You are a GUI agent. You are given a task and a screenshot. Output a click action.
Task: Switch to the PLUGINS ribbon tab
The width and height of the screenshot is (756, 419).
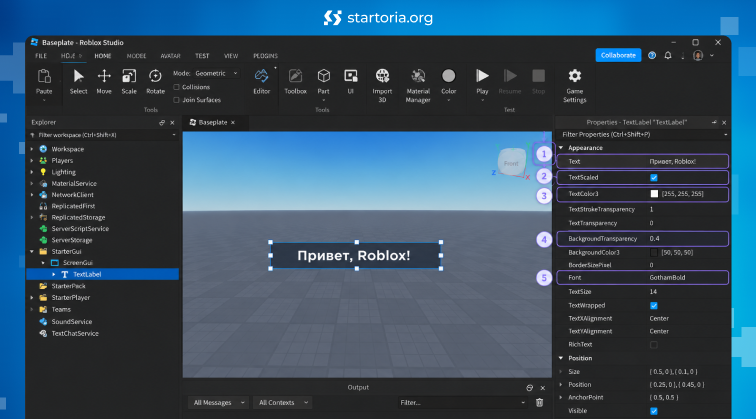[265, 56]
